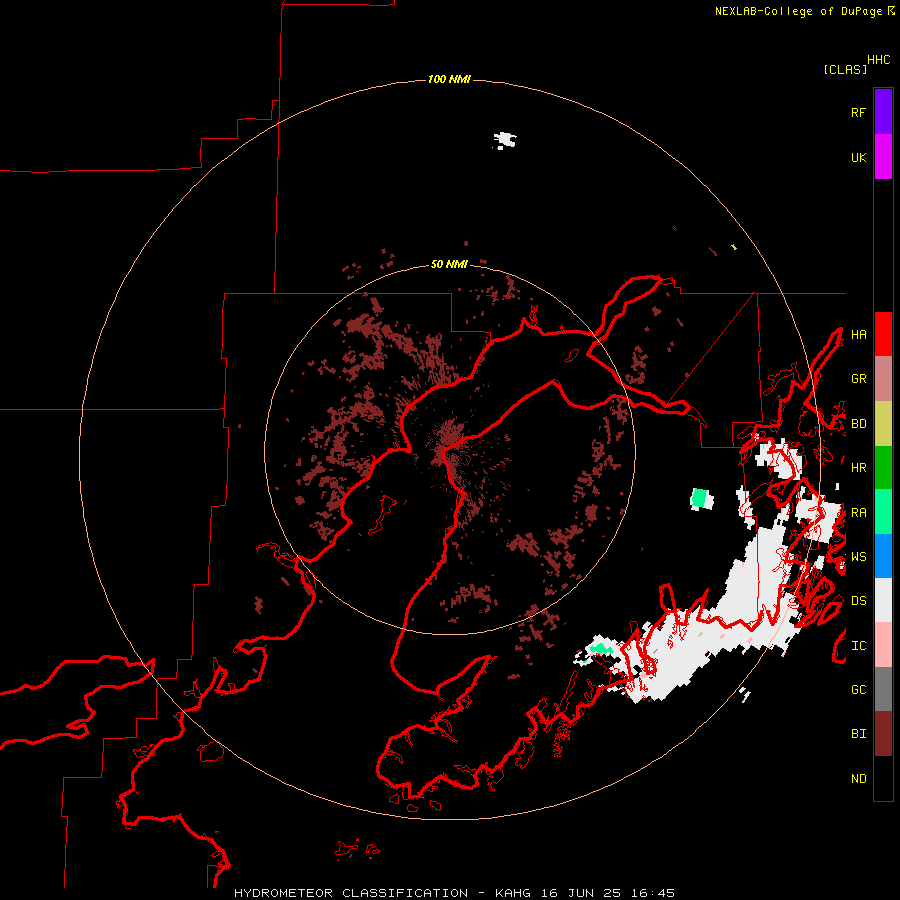Click the GR legend label
Viewport: 900px width, 900px height.
tap(858, 379)
